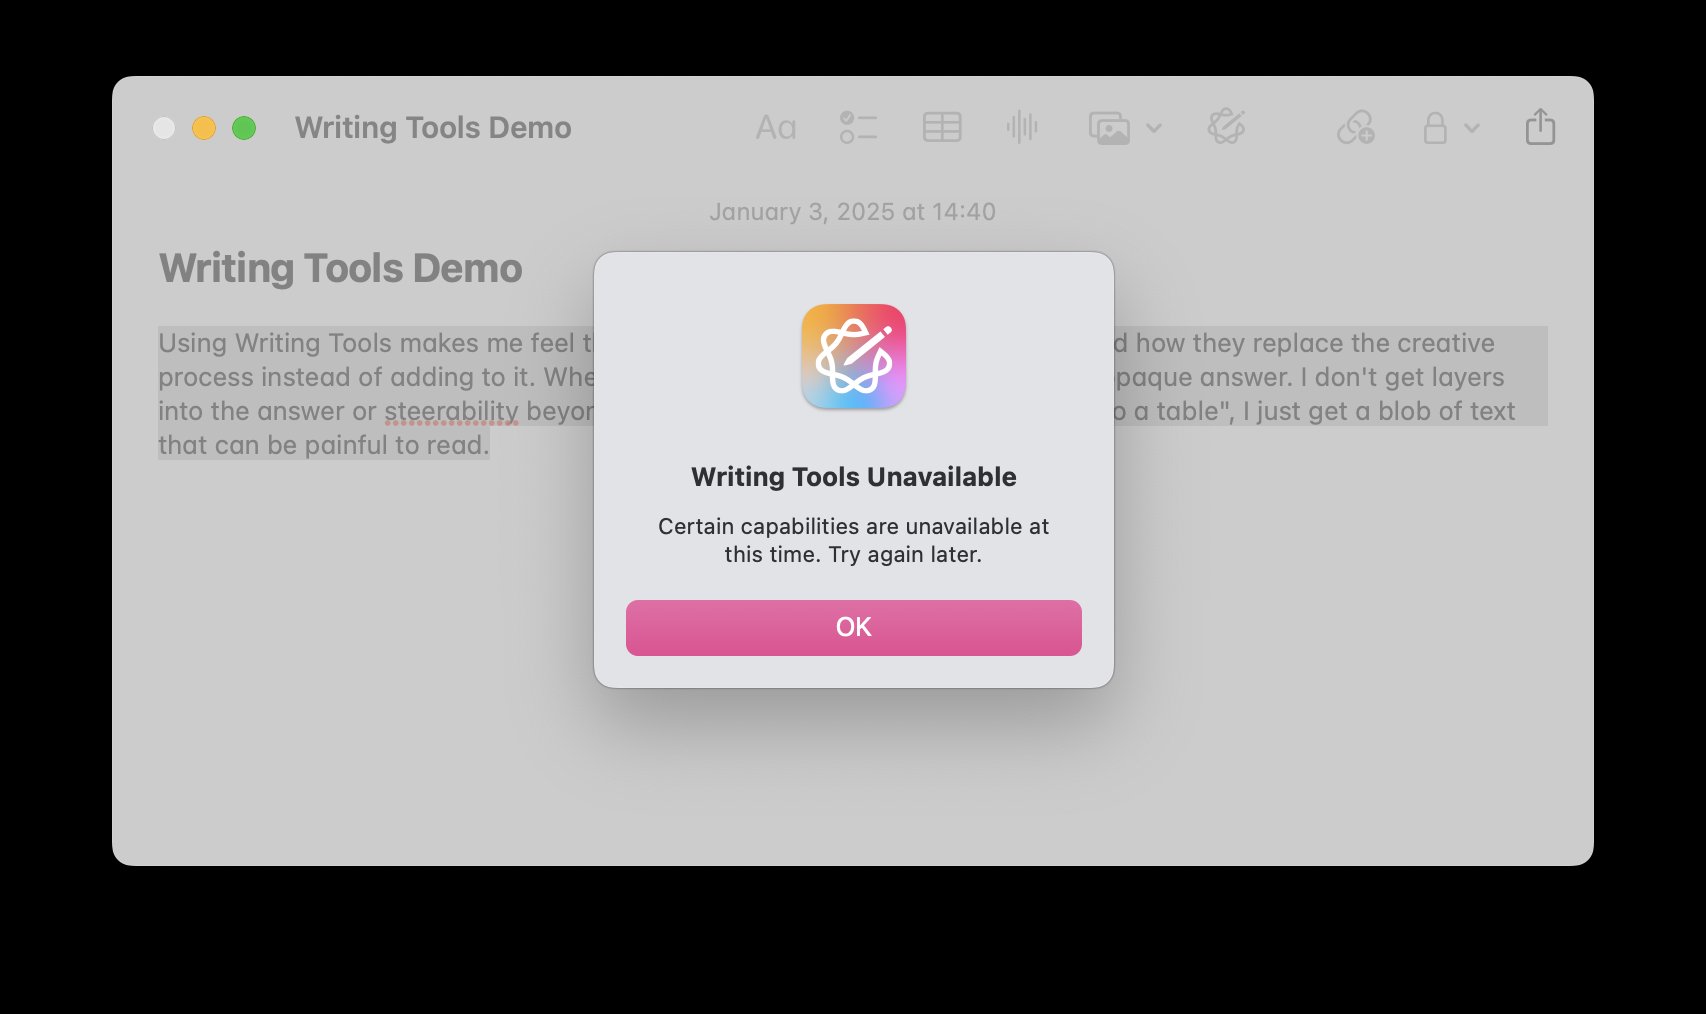
Task: Click the "that can be painful to read" line
Action: [x=323, y=445]
